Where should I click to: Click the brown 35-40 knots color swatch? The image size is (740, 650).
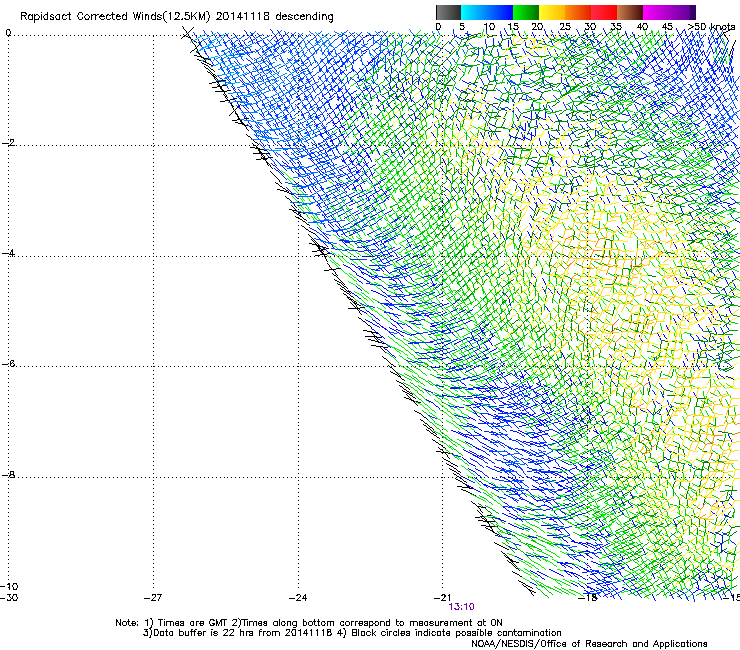pyautogui.click(x=630, y=12)
